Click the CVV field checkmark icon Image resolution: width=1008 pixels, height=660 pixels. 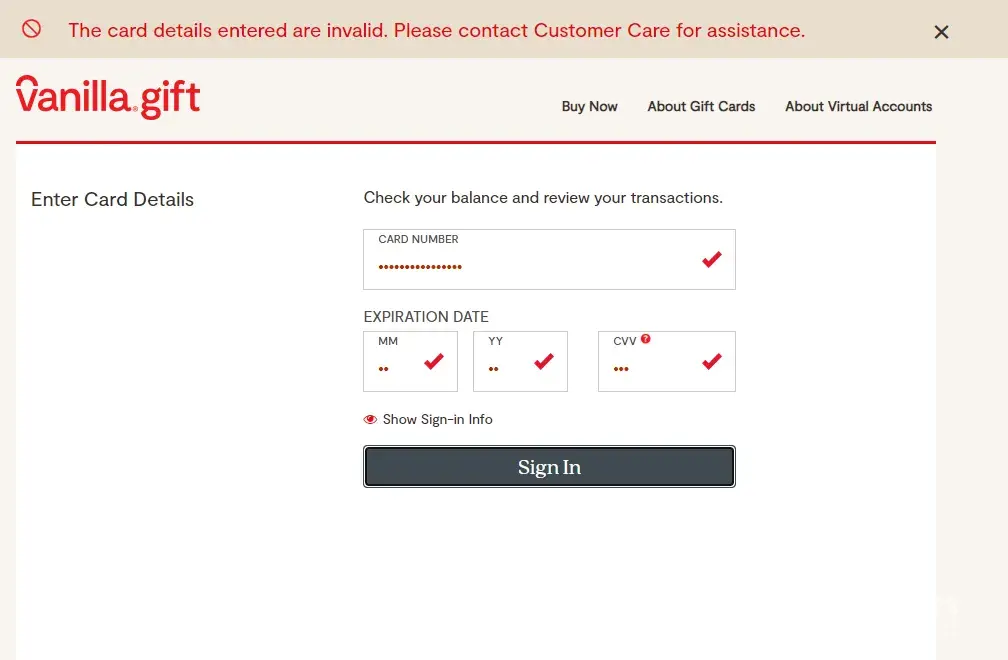[712, 361]
